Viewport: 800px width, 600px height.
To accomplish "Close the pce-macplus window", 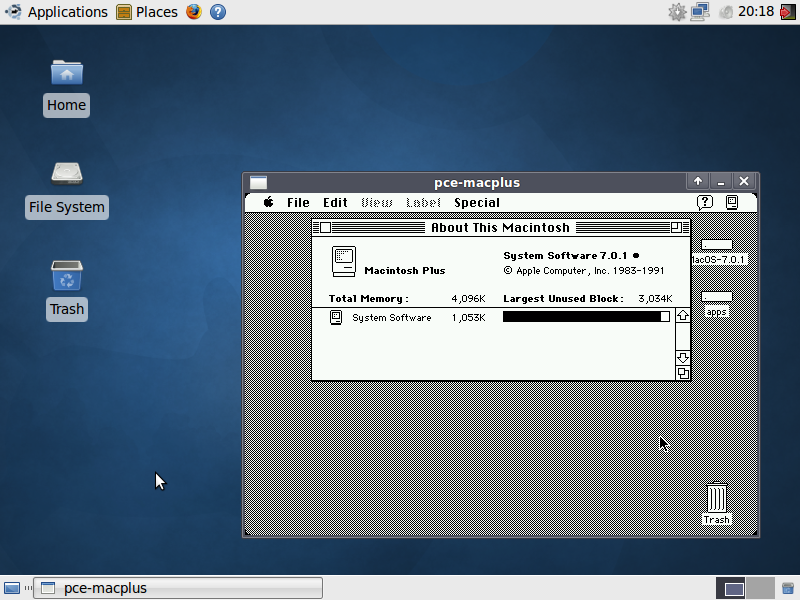I will 744,181.
